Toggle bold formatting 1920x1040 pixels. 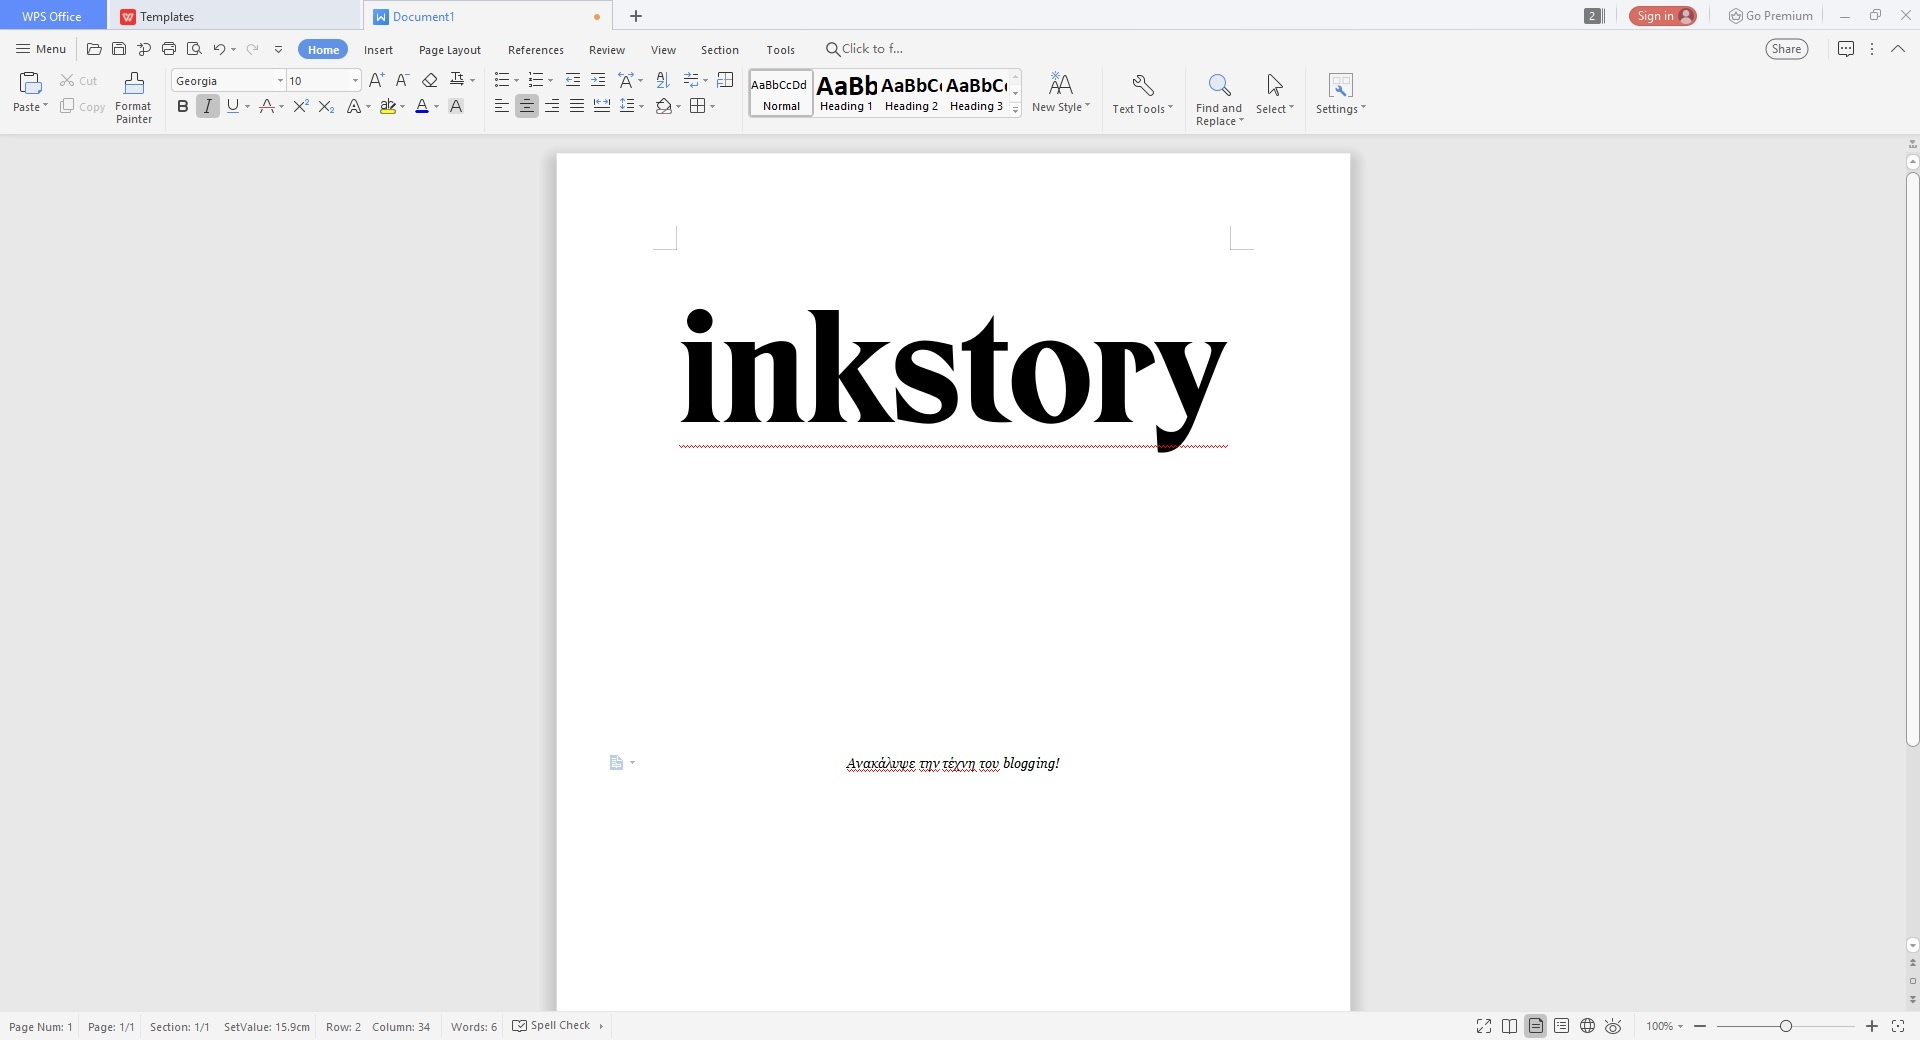[x=182, y=106]
